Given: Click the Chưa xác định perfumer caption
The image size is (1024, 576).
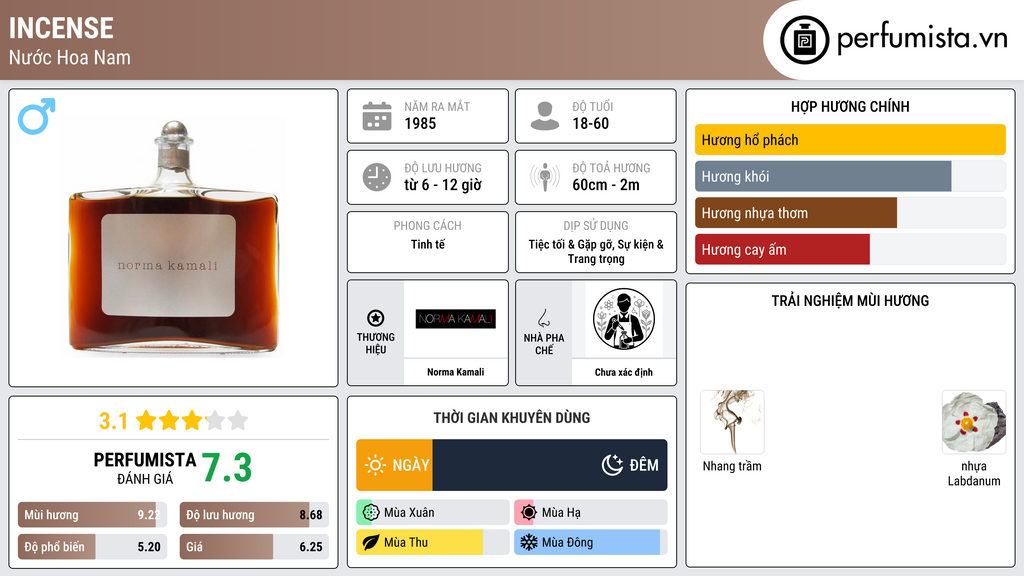Looking at the screenshot, I should point(624,372).
